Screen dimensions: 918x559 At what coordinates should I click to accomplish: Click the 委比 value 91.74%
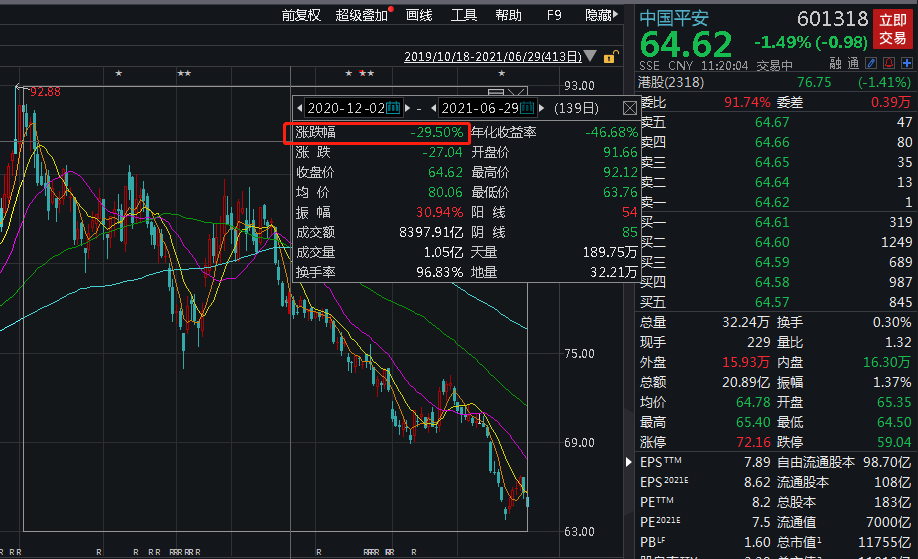pyautogui.click(x=747, y=102)
